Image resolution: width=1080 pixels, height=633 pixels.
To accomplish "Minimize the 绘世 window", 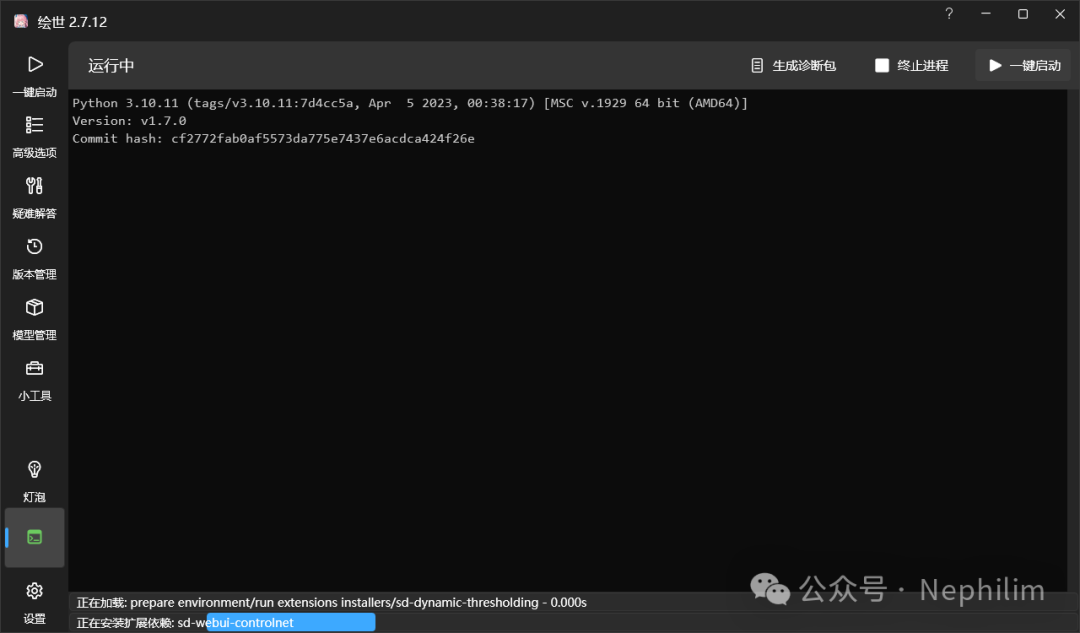I will tap(986, 14).
